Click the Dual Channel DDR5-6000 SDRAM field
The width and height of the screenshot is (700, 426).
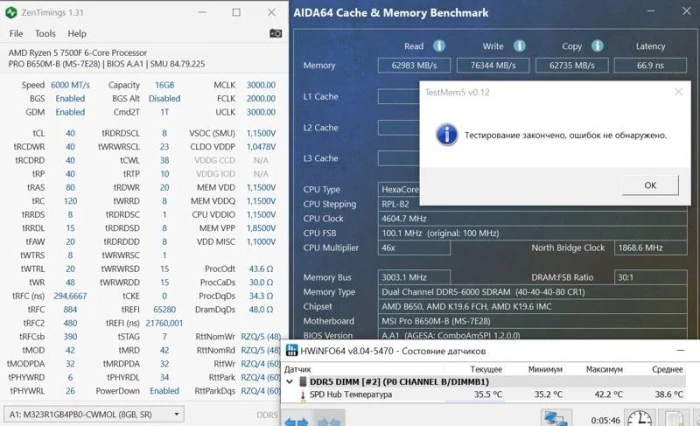532,292
